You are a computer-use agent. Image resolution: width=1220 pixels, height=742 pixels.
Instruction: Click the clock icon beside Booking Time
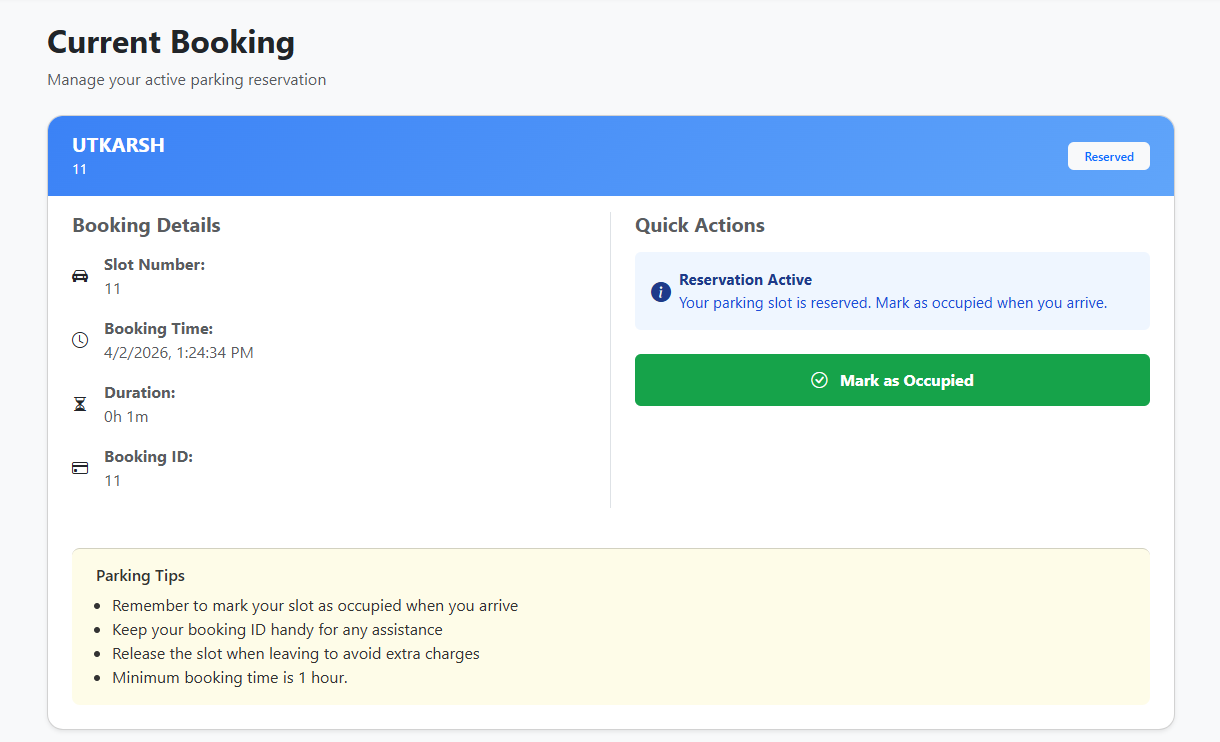(80, 341)
